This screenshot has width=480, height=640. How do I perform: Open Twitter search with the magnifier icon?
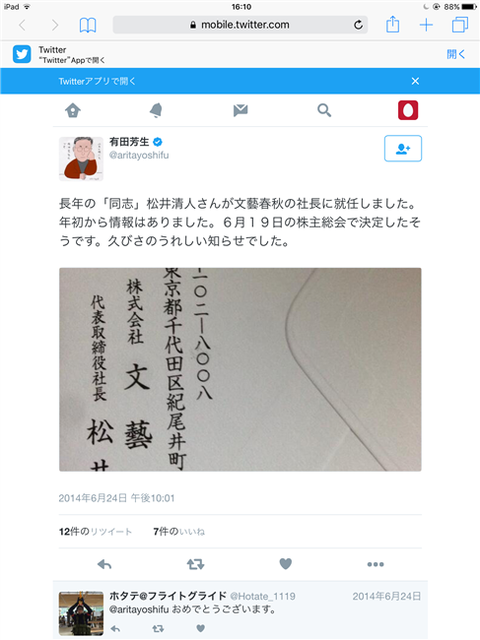pyautogui.click(x=324, y=110)
